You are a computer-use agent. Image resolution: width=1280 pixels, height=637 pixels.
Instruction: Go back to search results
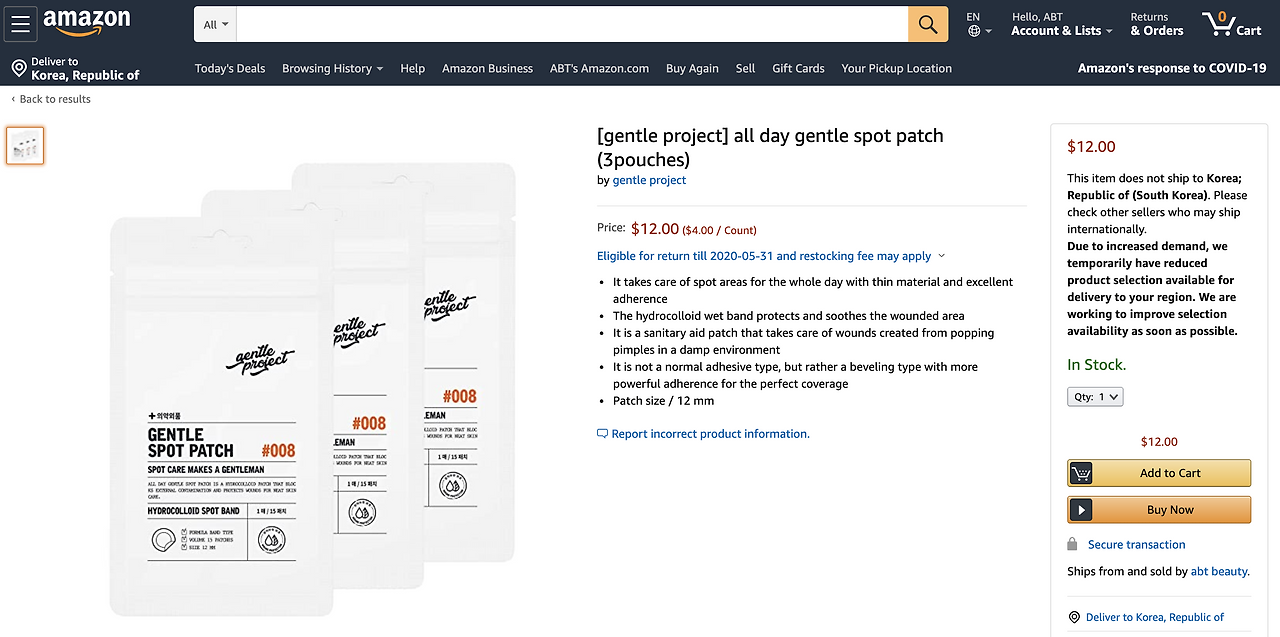(51, 99)
